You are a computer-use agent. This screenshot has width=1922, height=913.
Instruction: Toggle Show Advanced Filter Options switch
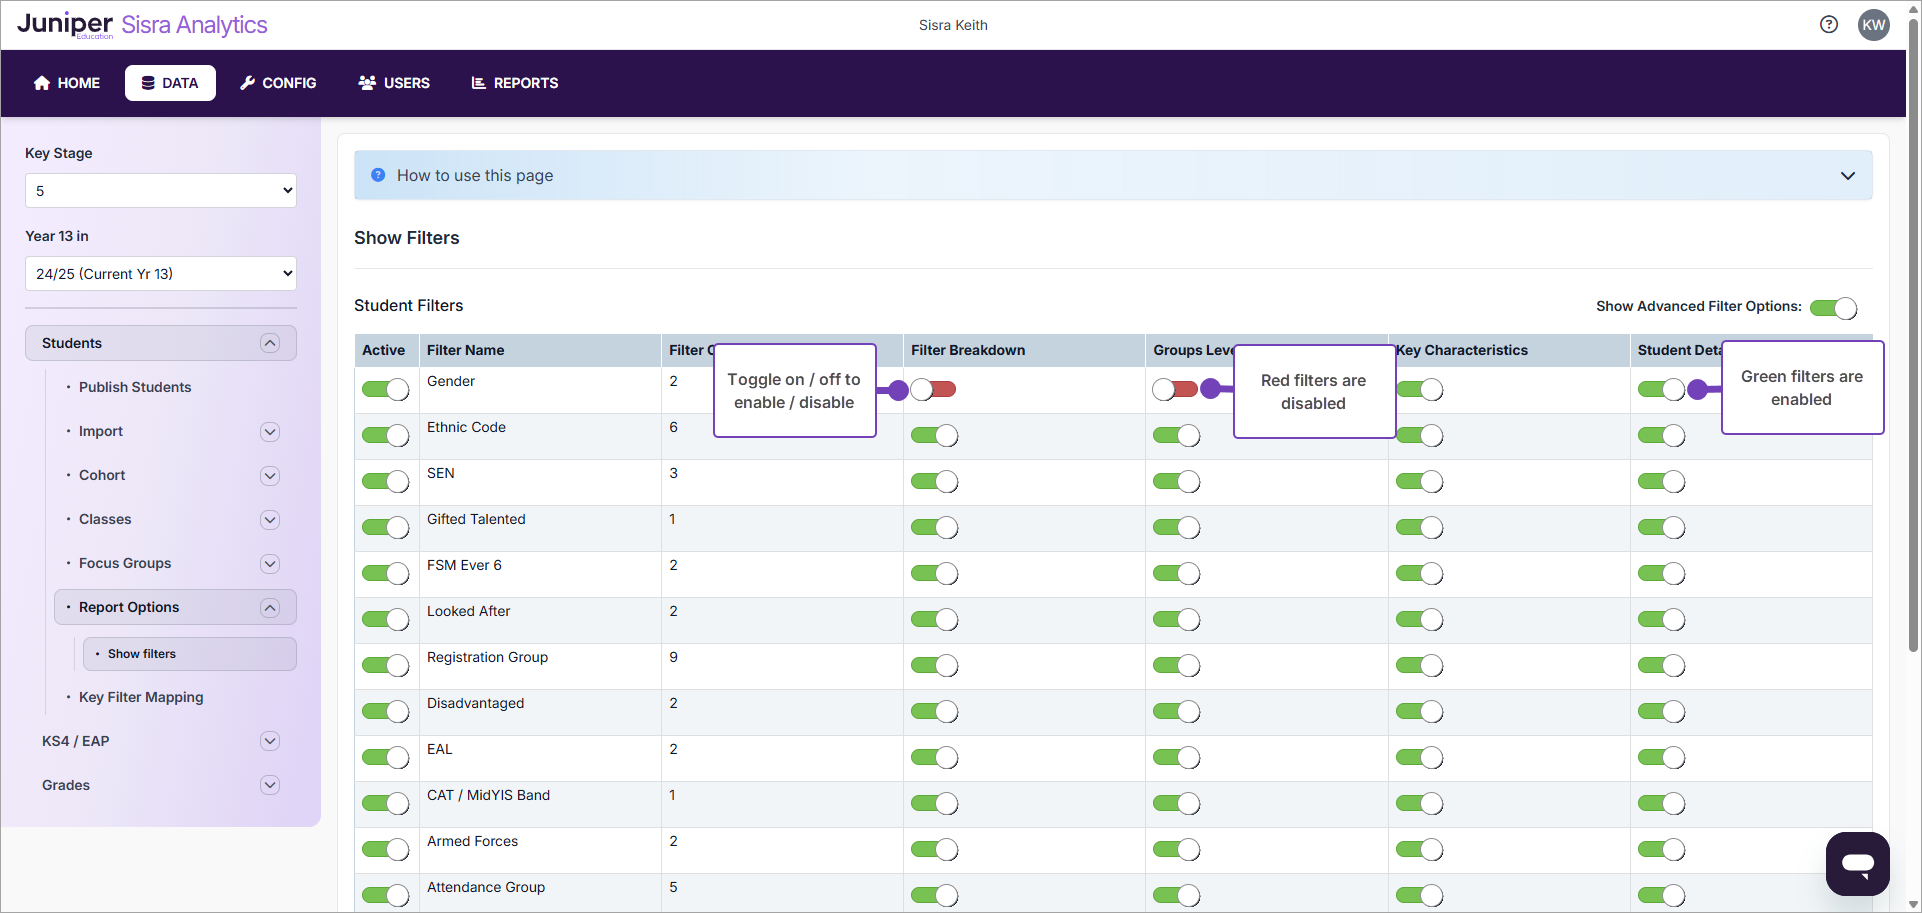pyautogui.click(x=1833, y=308)
